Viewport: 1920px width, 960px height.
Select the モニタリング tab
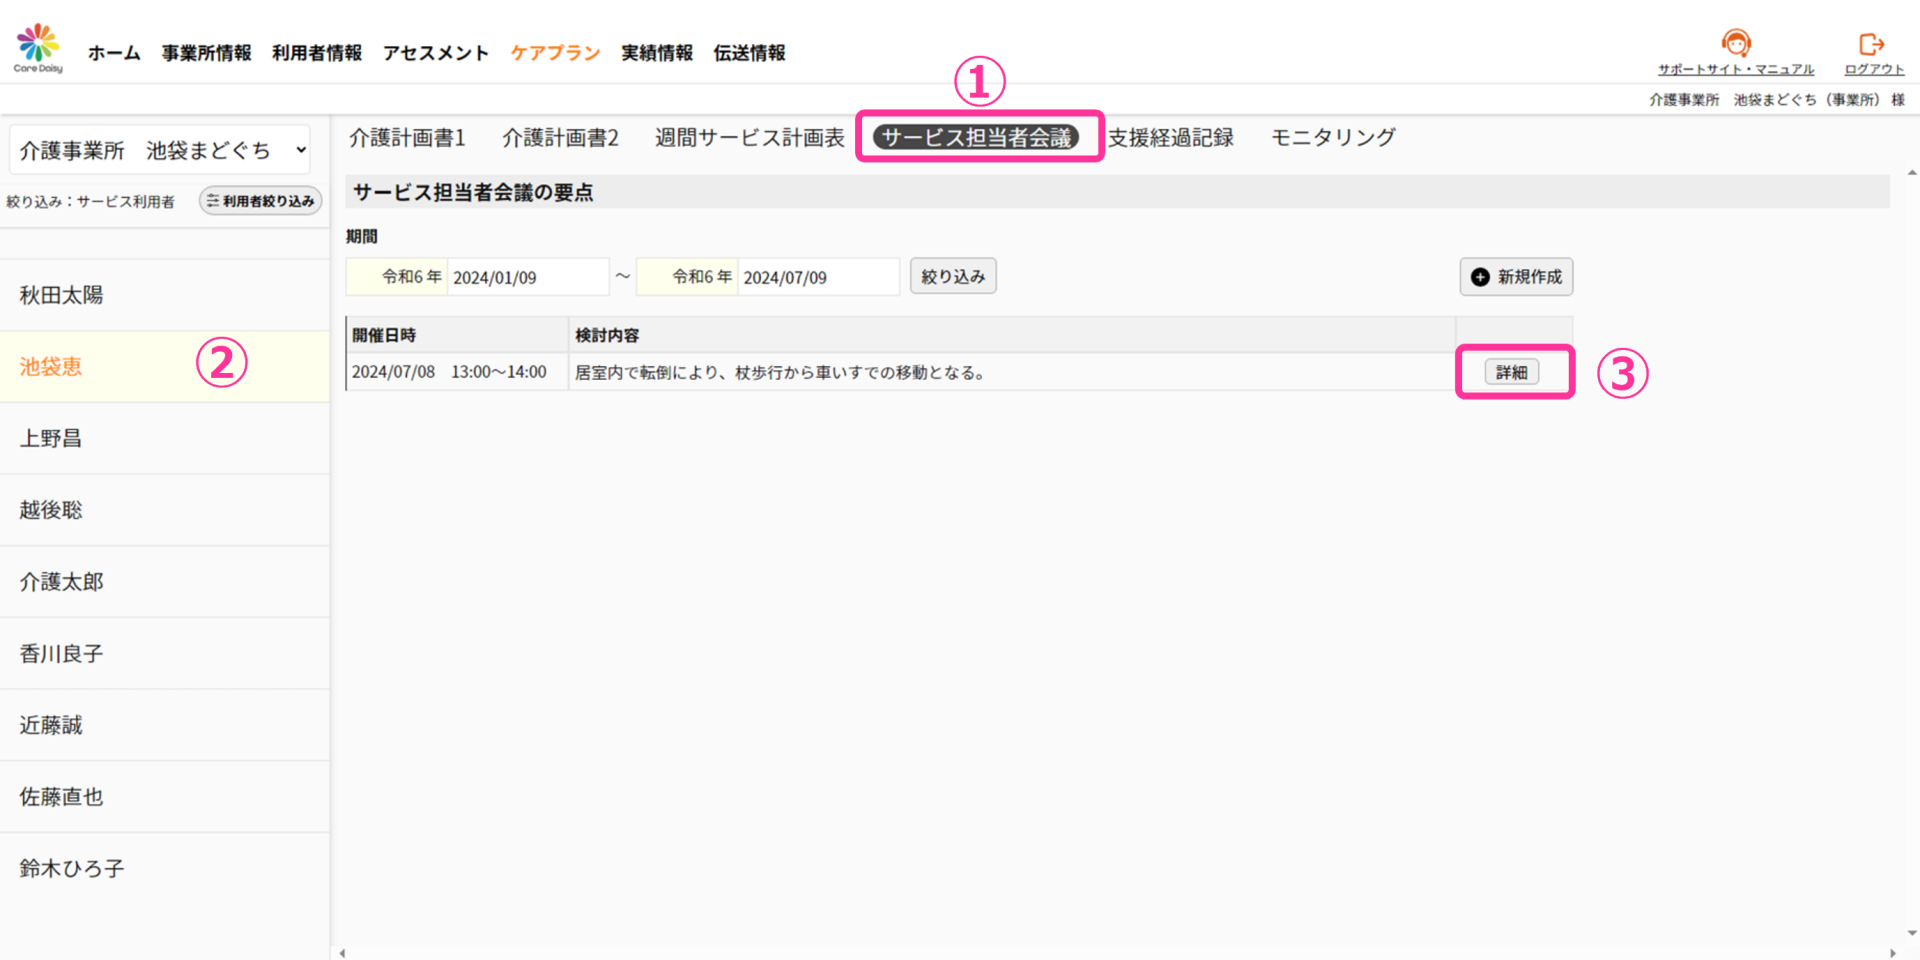pos(1332,138)
